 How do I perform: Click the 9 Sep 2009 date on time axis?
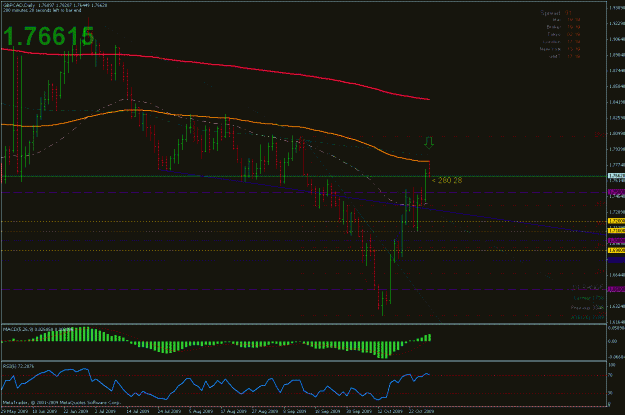pos(295,411)
